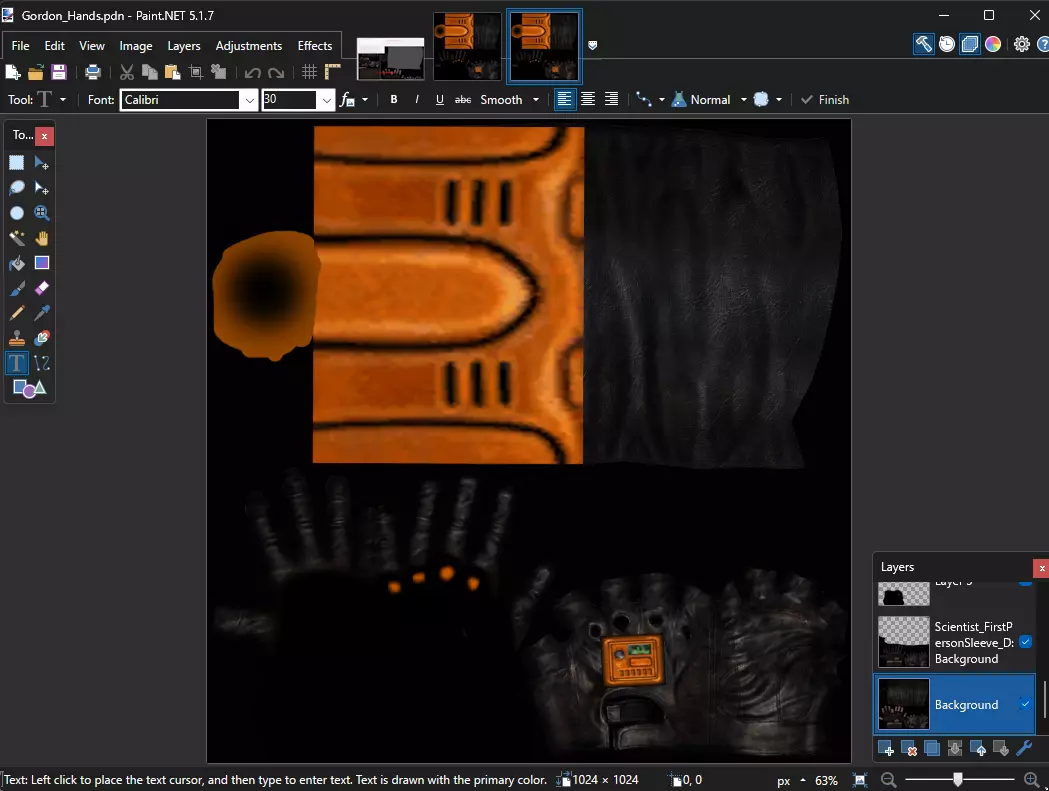Hide the Background layer via checkbox
This screenshot has width=1049, height=791.
(1025, 704)
